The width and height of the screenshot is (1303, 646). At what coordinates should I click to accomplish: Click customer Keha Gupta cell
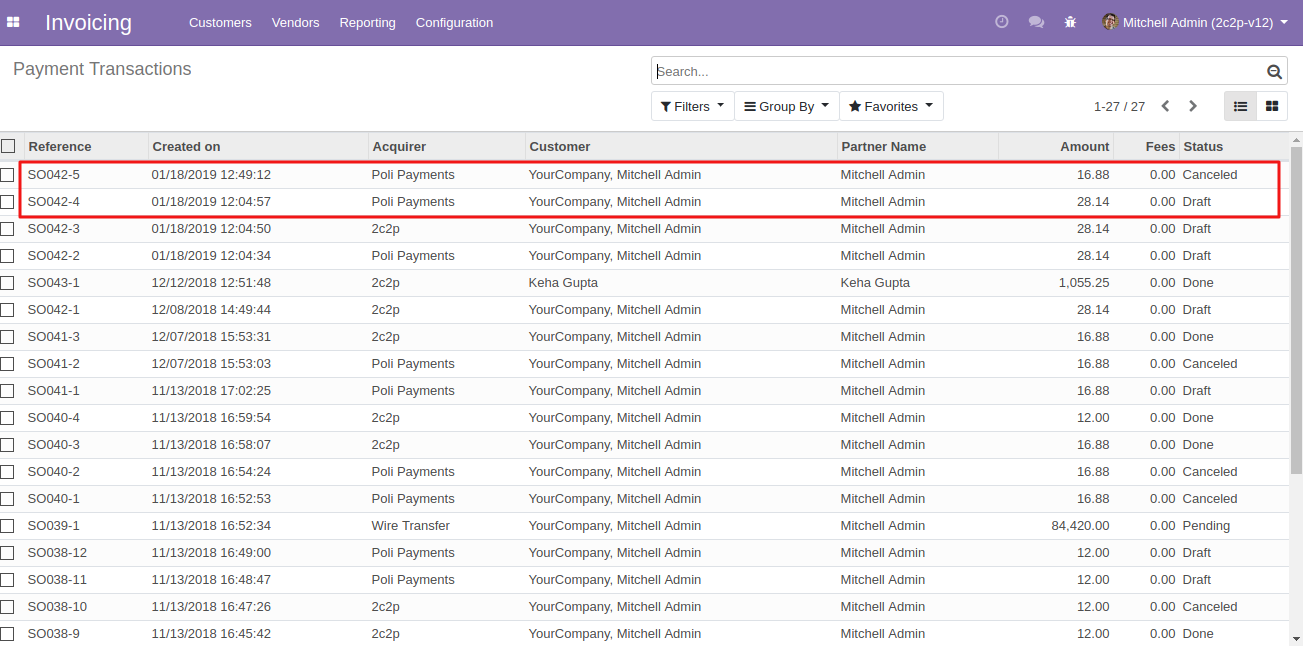[x=563, y=283]
